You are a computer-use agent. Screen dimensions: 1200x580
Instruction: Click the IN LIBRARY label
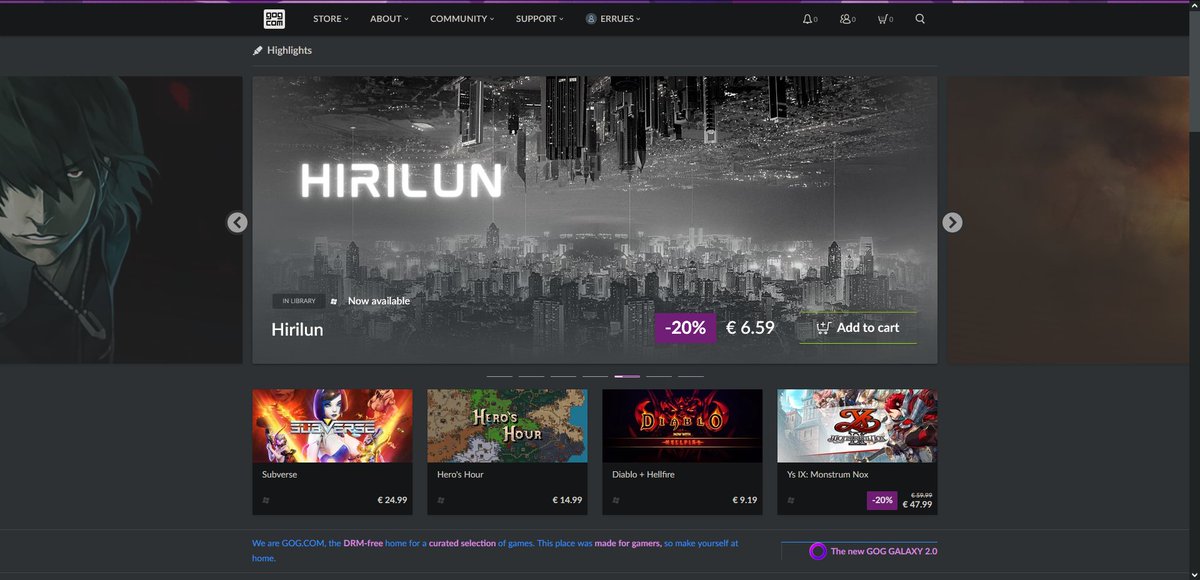click(298, 301)
